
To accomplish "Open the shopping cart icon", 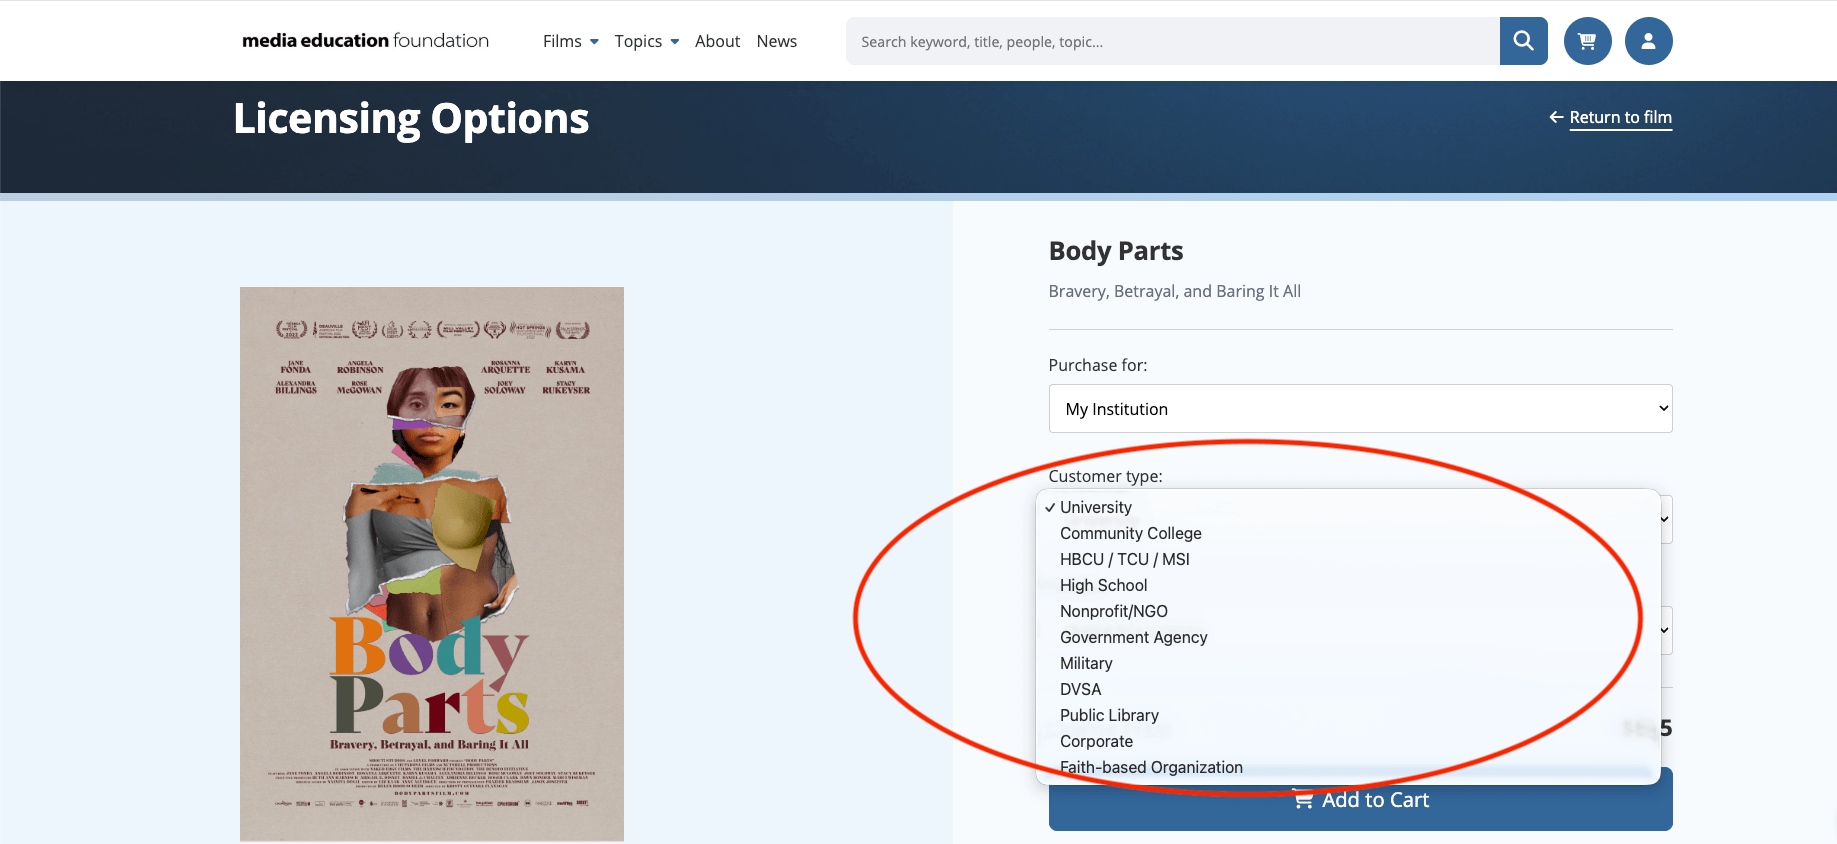I will [x=1587, y=41].
